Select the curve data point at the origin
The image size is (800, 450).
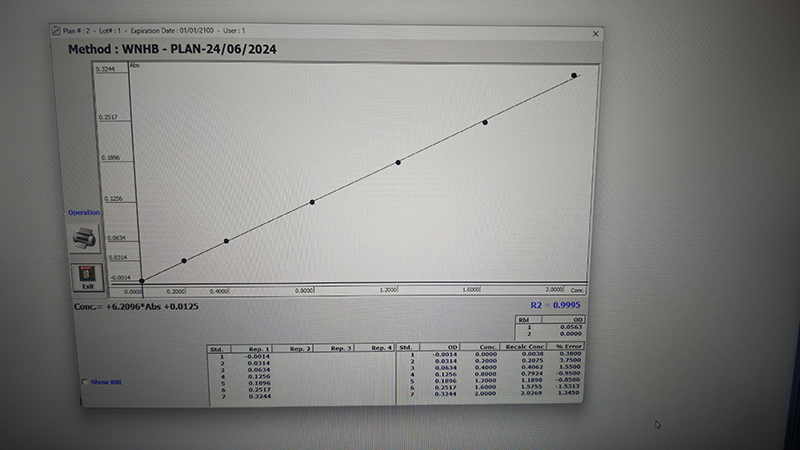[142, 281]
